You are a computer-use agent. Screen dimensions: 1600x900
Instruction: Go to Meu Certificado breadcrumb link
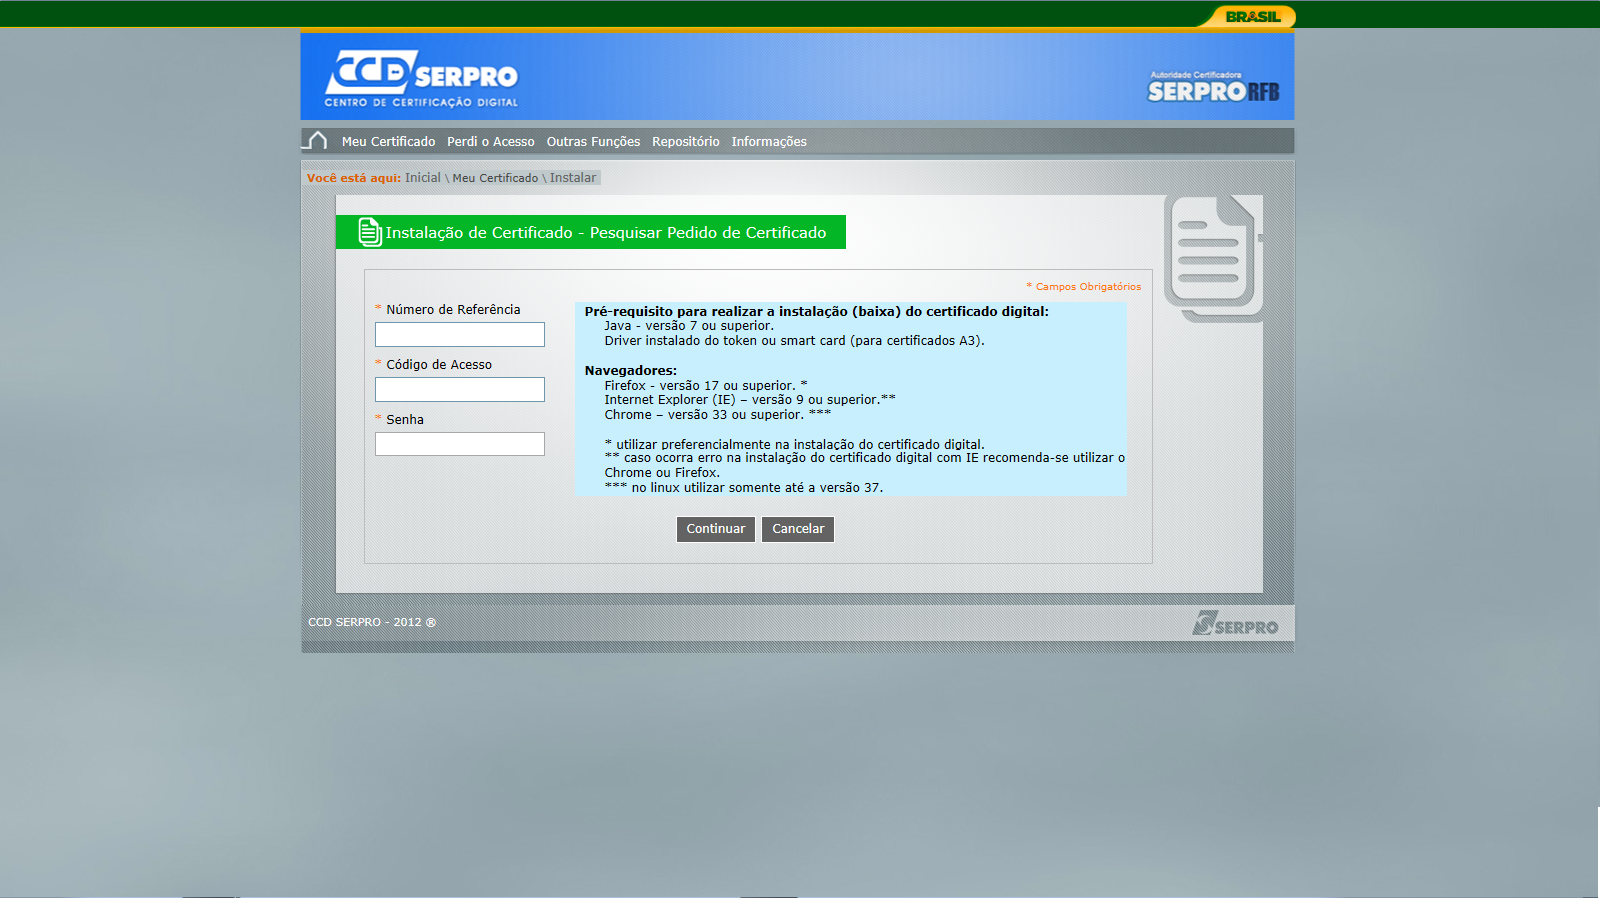[495, 178]
